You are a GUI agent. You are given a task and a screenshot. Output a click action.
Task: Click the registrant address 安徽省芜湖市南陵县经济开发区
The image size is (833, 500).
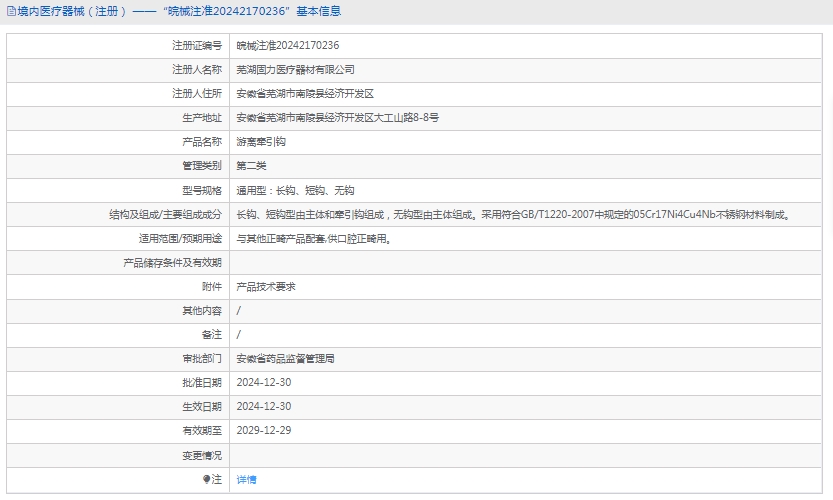tap(305, 94)
